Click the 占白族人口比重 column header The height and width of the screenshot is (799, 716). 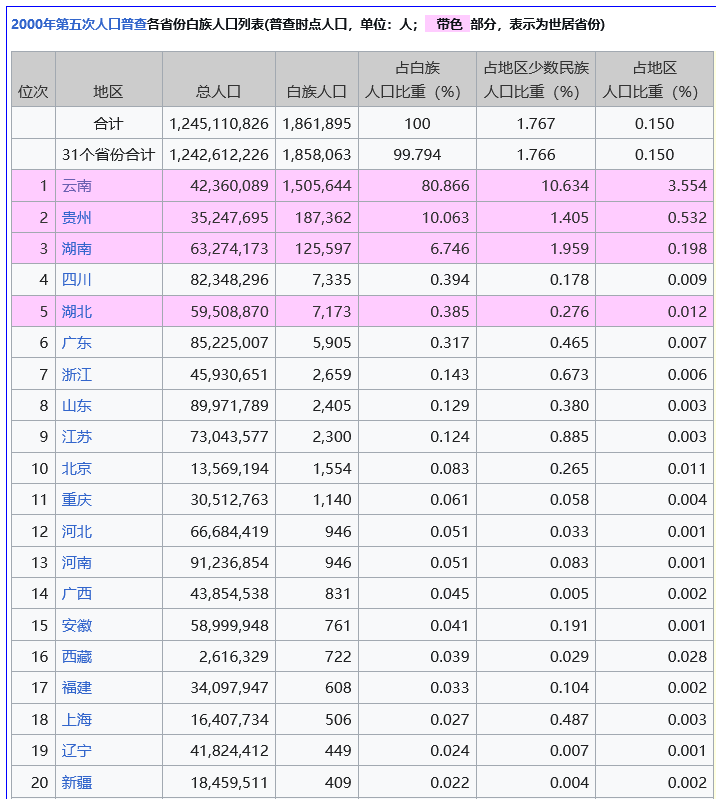click(x=417, y=79)
